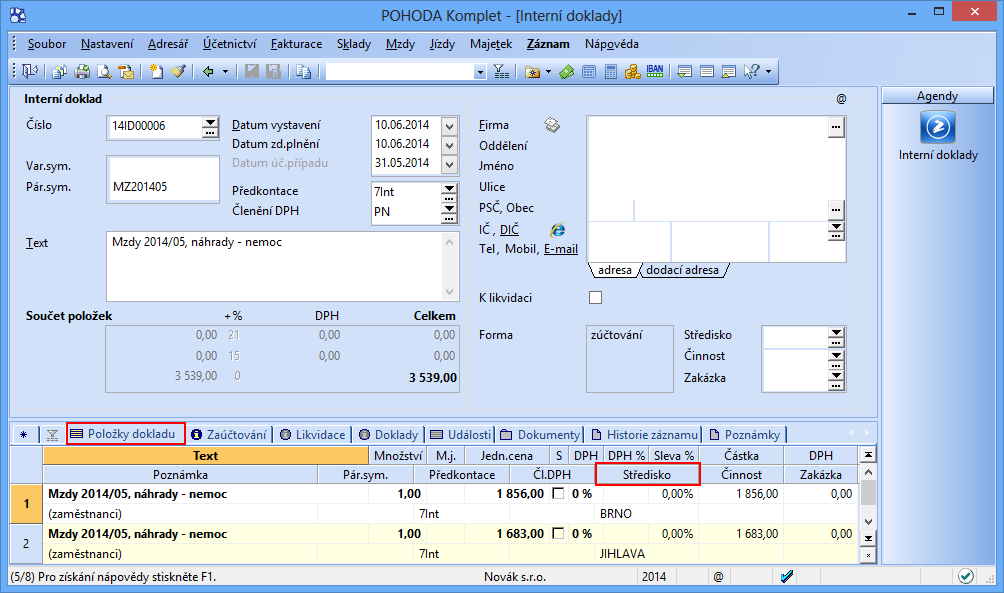Screen dimensions: 1004x593
Task: Open the Účetnictví menu
Action: point(229,44)
